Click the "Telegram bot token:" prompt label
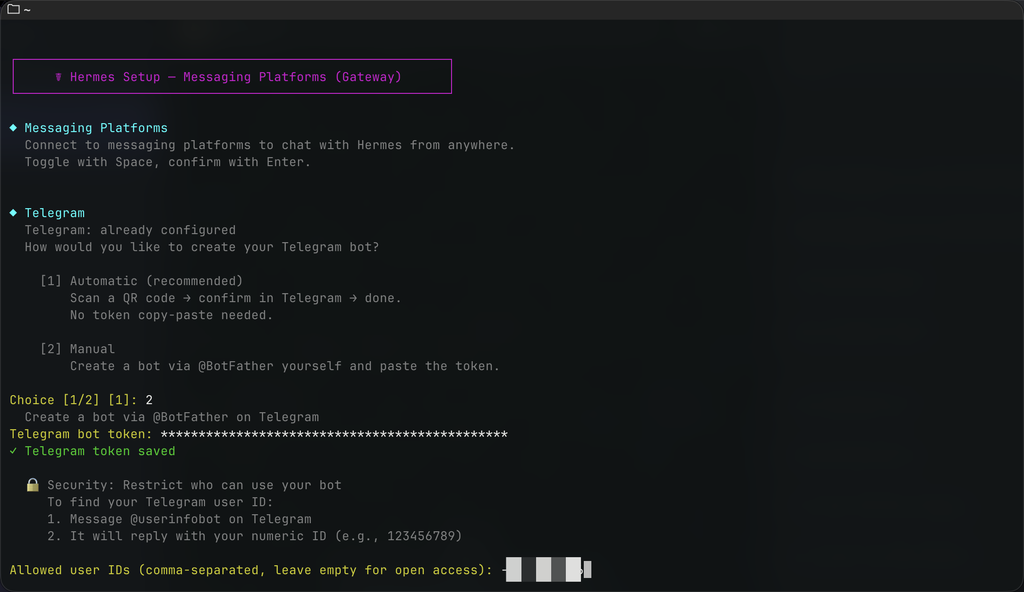Screen dimensions: 1024x592 point(81,434)
